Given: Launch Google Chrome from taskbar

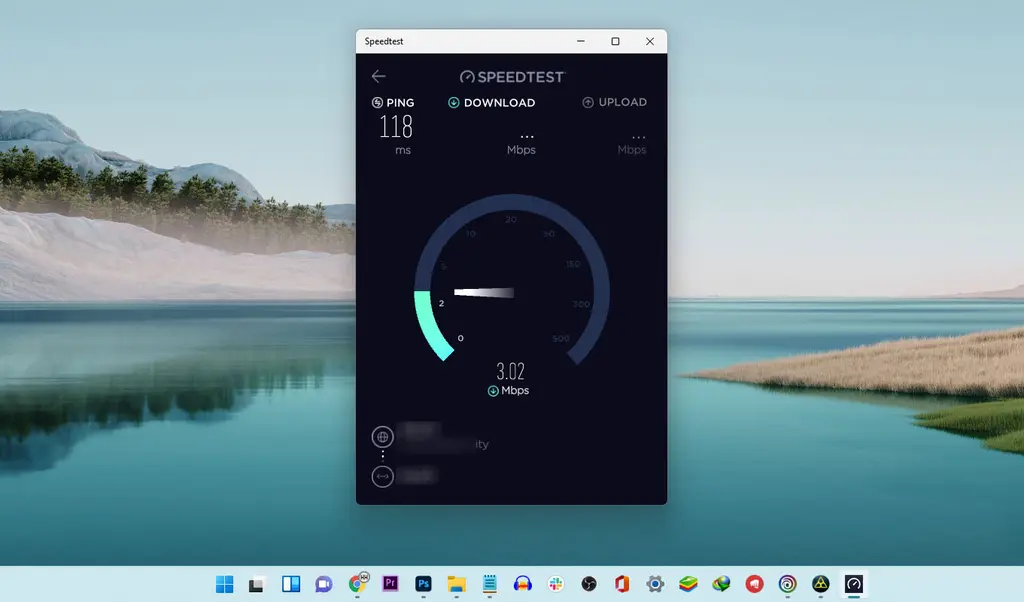Looking at the screenshot, I should tap(357, 583).
